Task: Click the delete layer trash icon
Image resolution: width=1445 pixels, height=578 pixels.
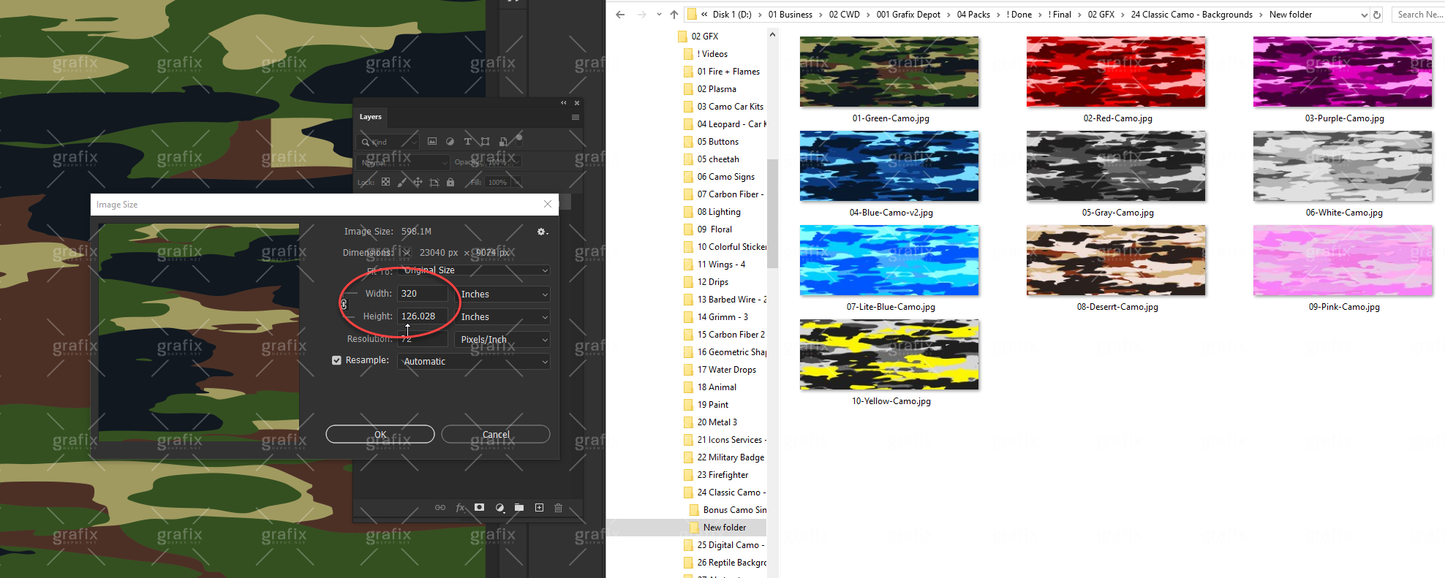Action: [558, 508]
